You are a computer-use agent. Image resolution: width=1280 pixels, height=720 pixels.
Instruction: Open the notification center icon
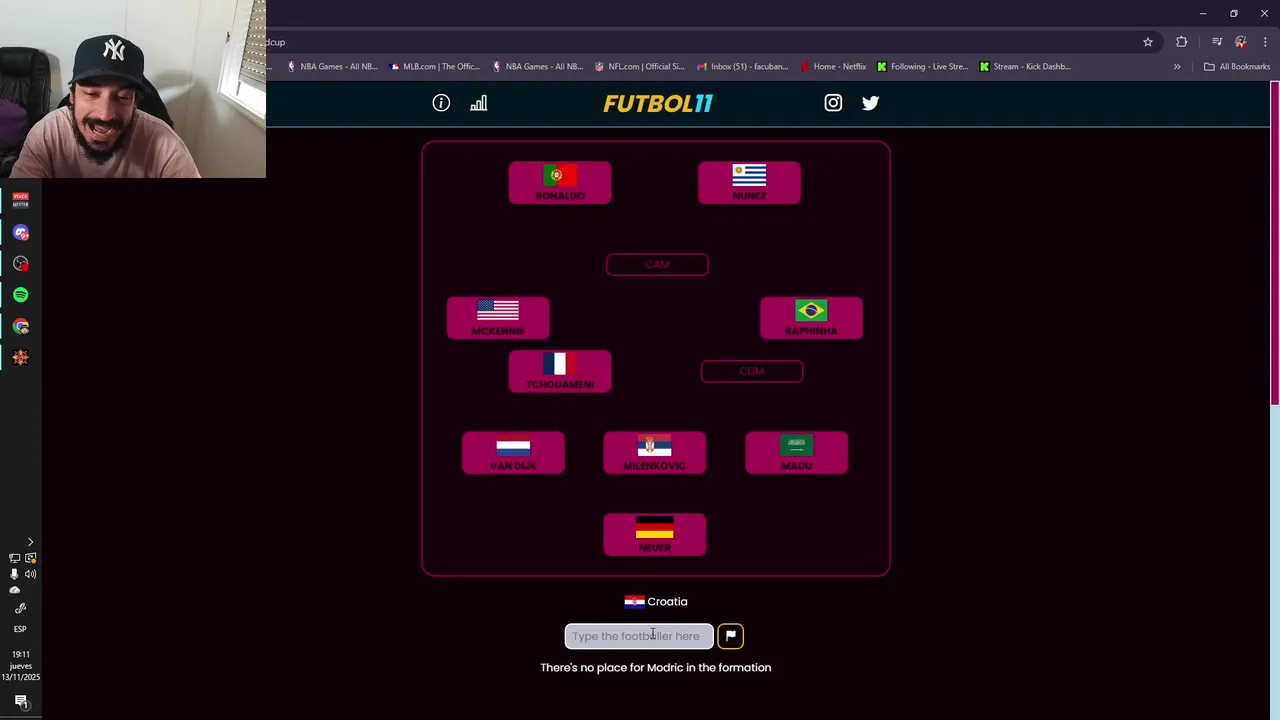(x=21, y=701)
